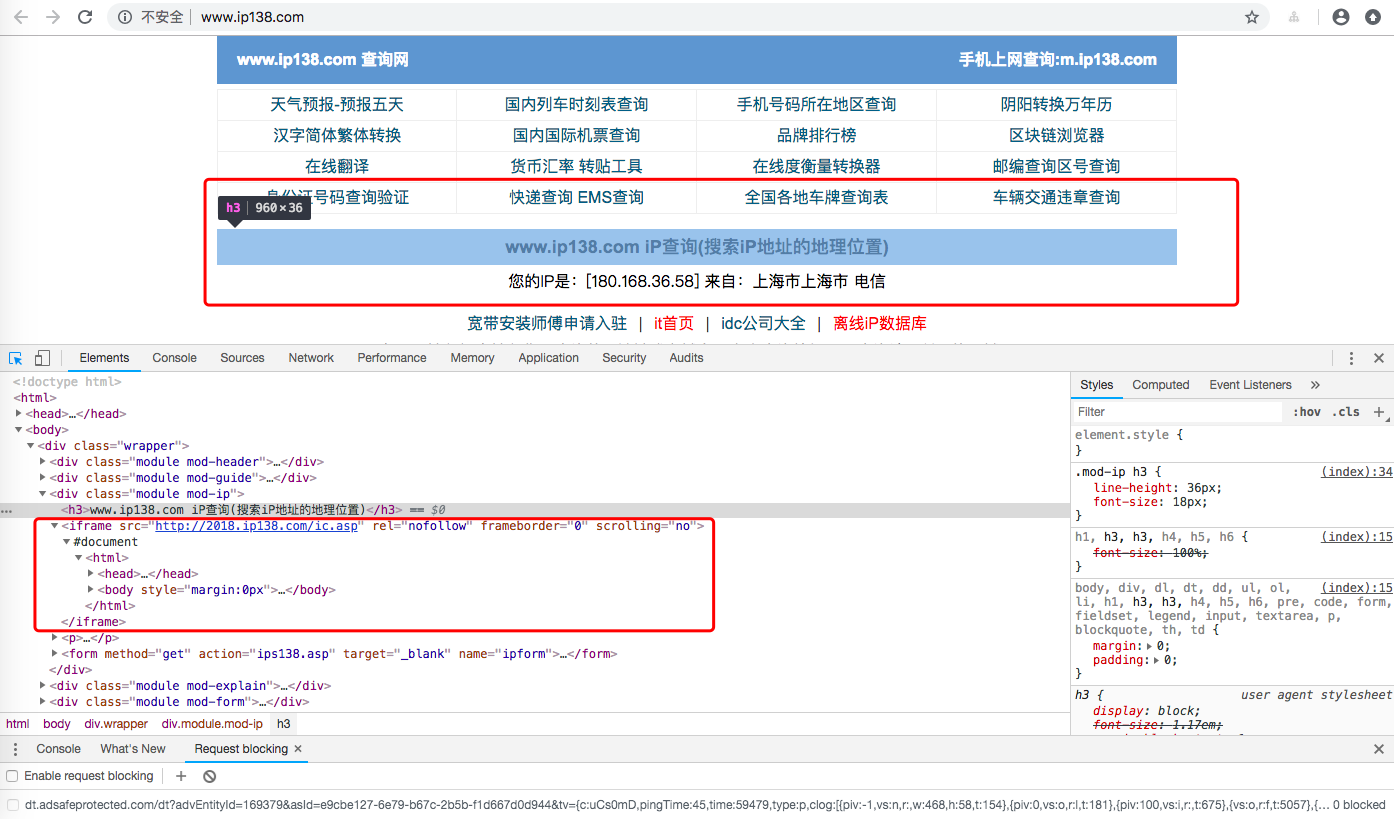Collapse the #document node
Viewport: 1394px width, 819px height.
coord(67,542)
